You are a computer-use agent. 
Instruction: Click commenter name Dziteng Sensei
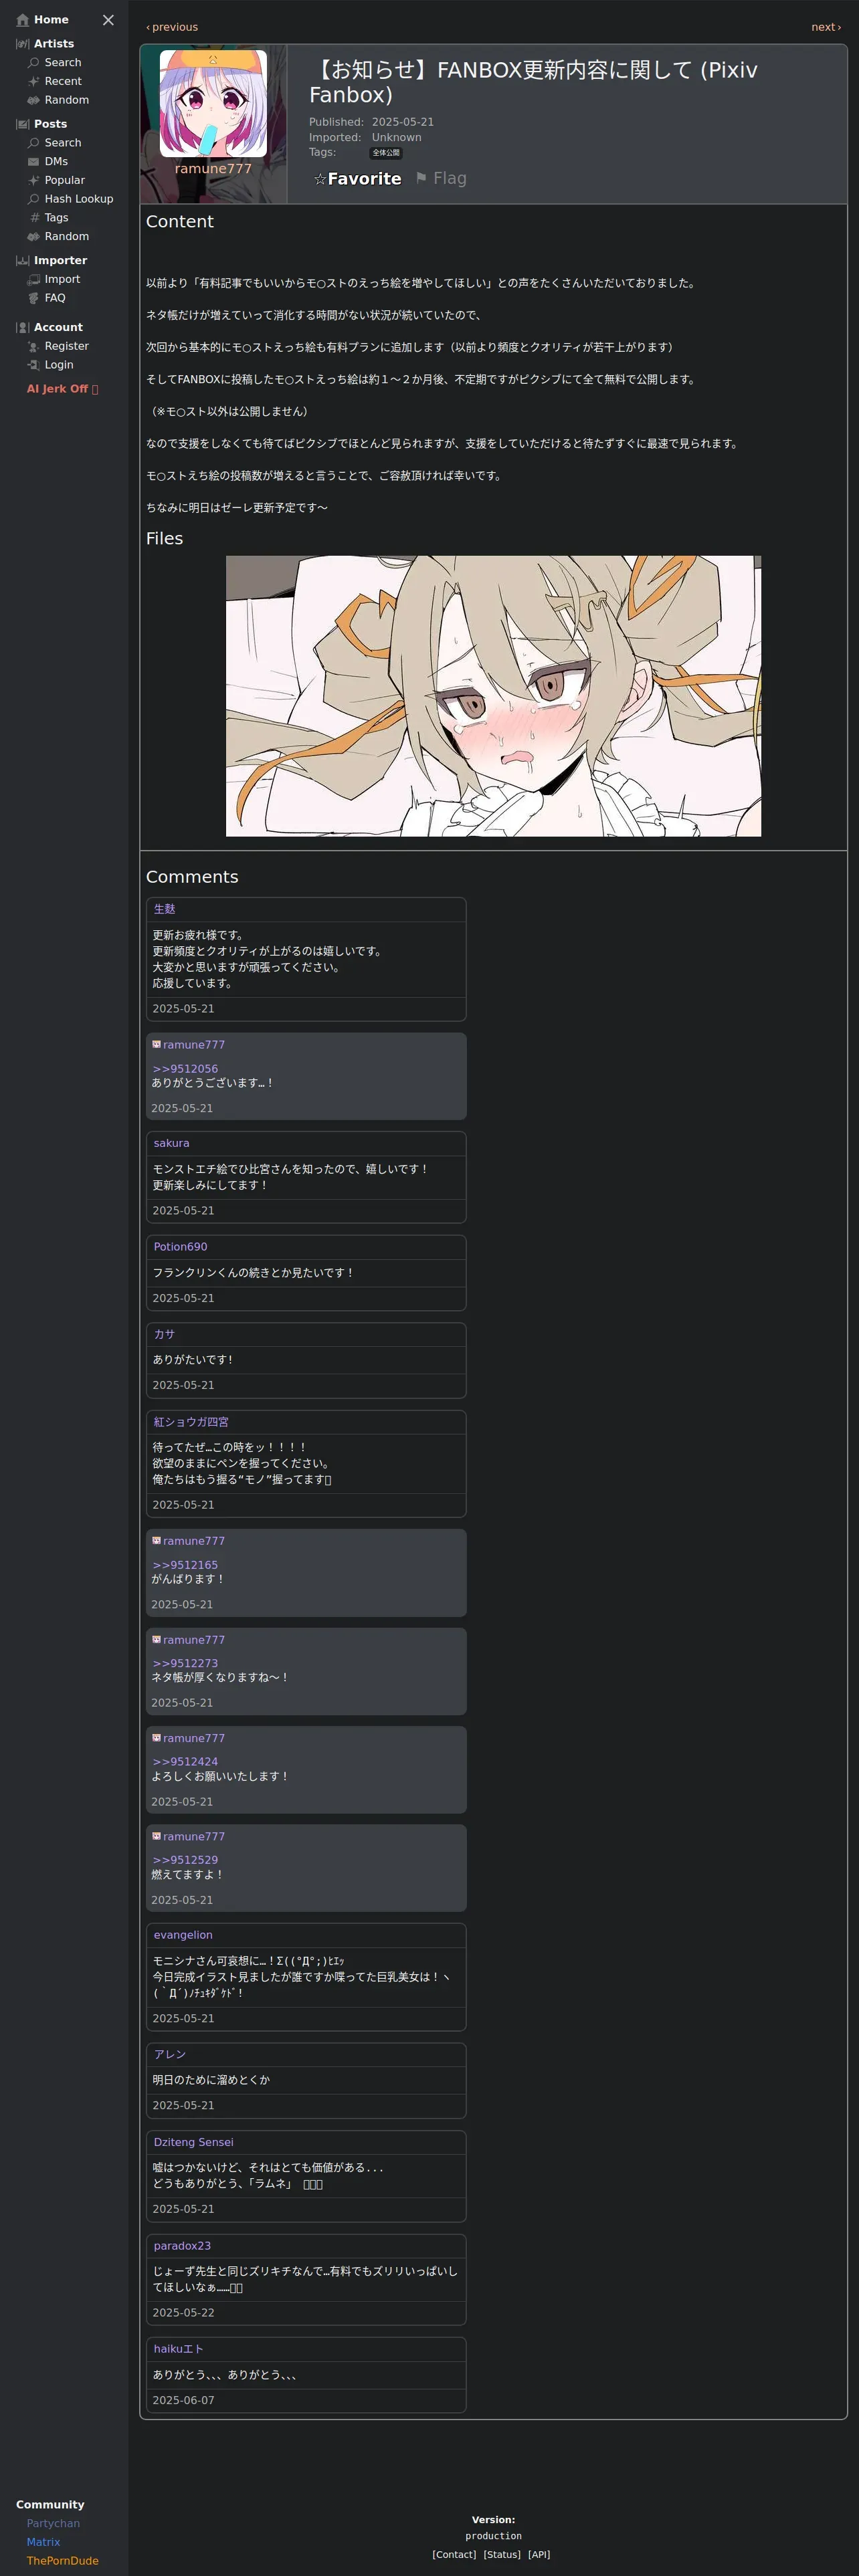[x=193, y=2142]
